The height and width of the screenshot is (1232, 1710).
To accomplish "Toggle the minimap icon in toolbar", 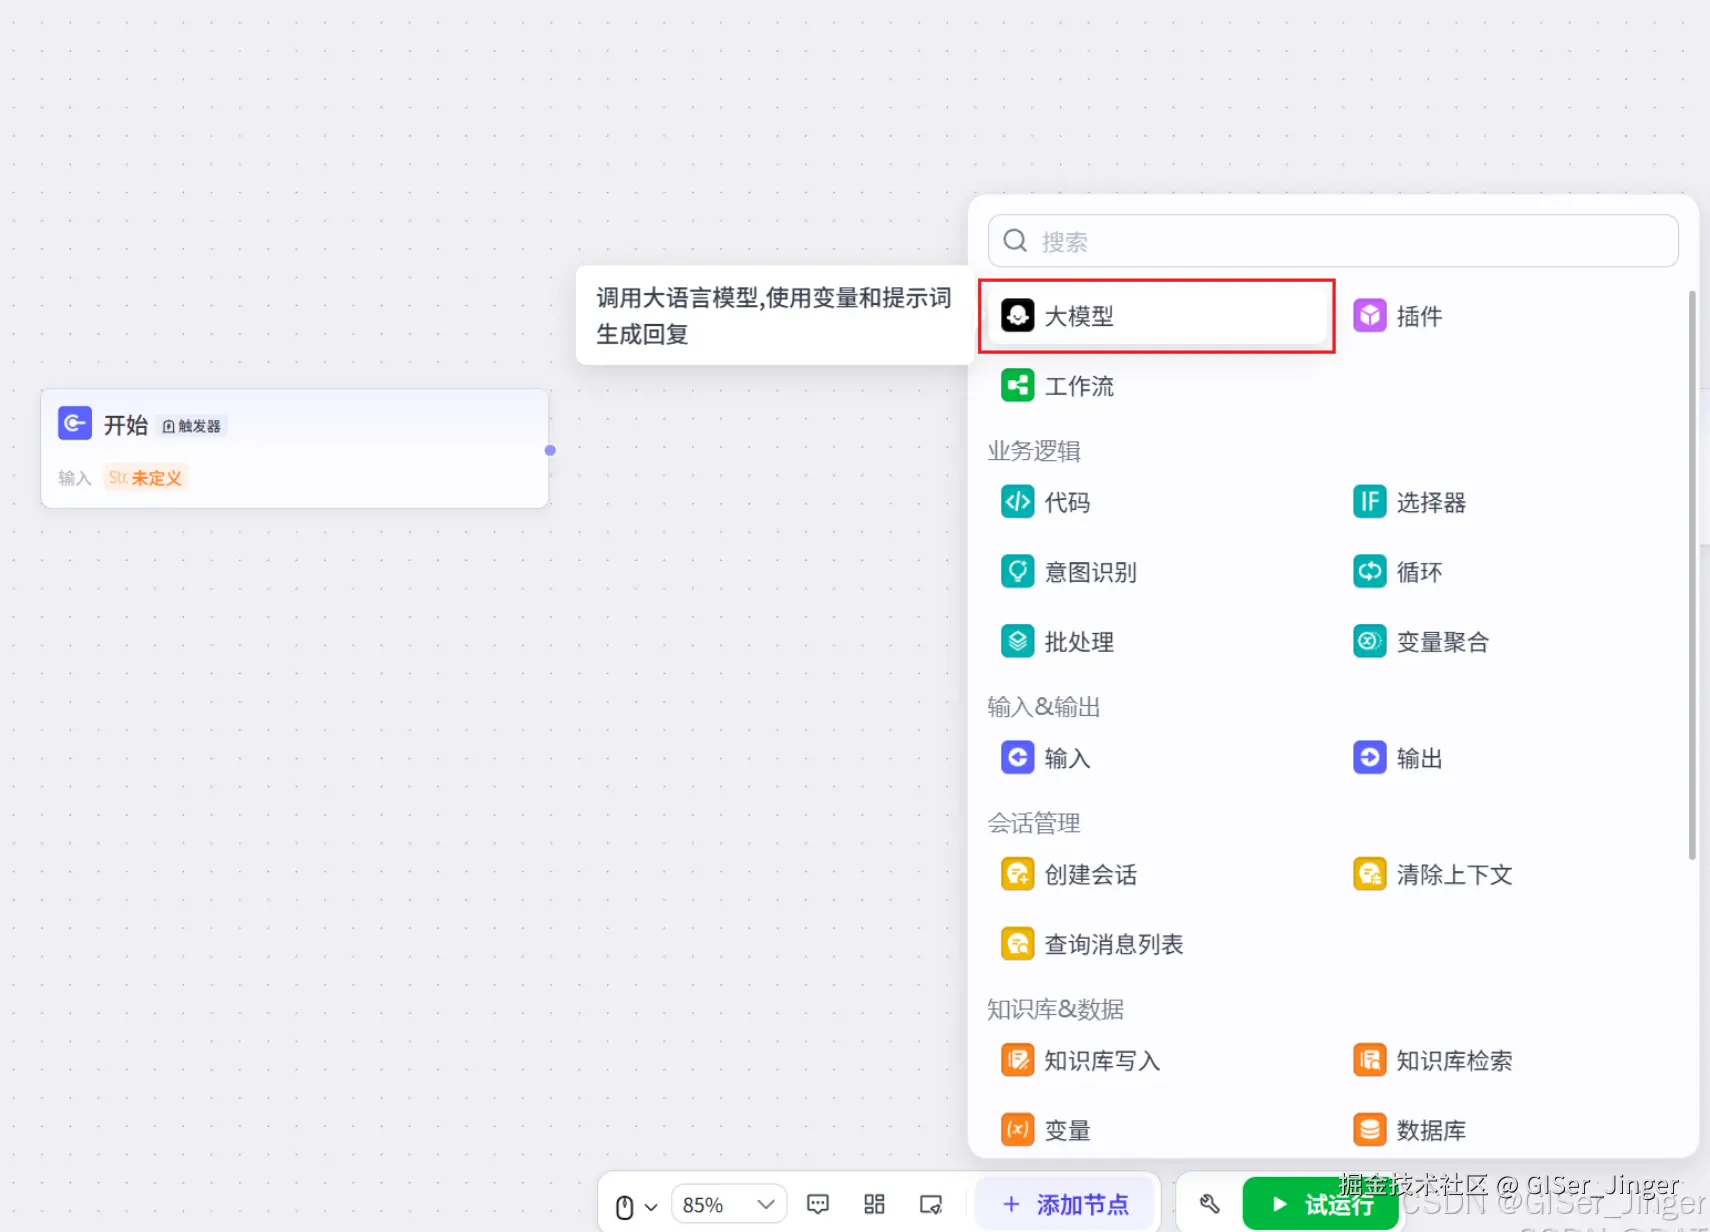I will pos(931,1204).
